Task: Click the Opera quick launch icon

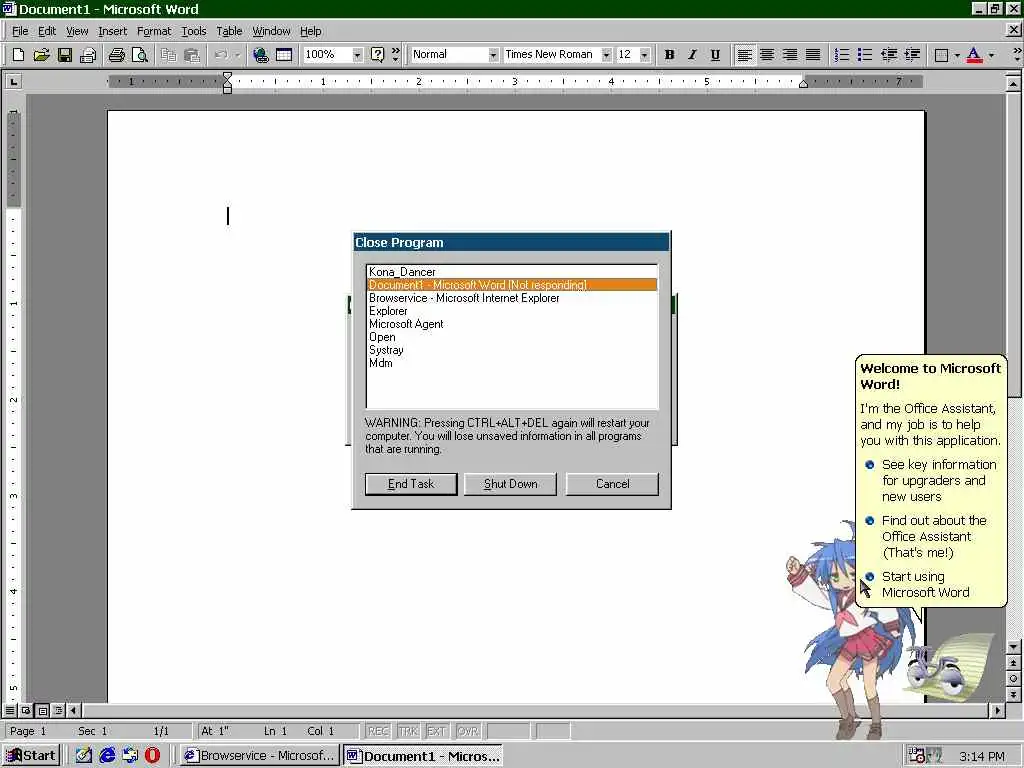Action: pos(153,756)
